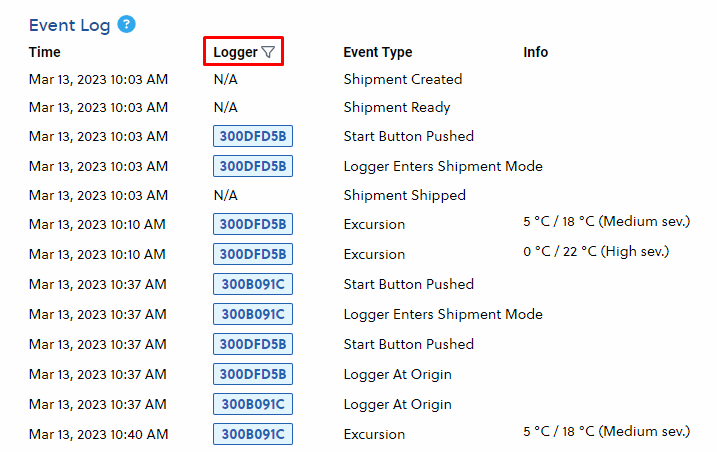Click the Time column header
The width and height of the screenshot is (717, 452).
click(44, 52)
